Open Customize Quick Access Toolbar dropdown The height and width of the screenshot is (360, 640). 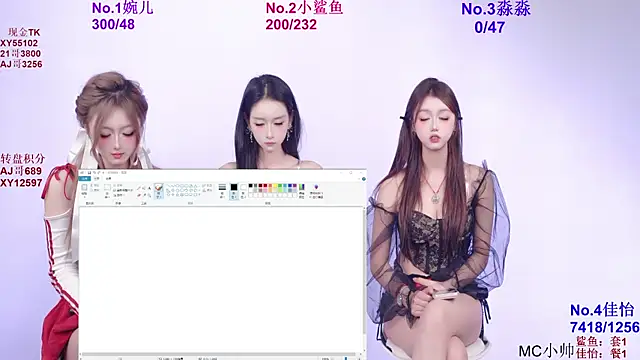click(x=103, y=173)
